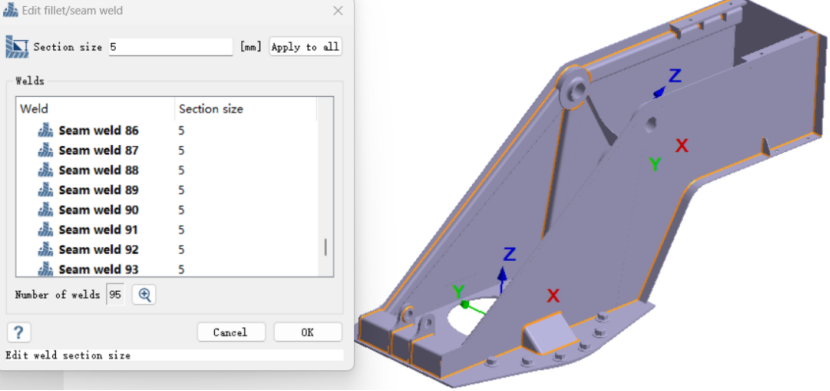This screenshot has height=391, width=830.
Task: Close the Edit fillet/seam weld dialog
Action: (338, 11)
